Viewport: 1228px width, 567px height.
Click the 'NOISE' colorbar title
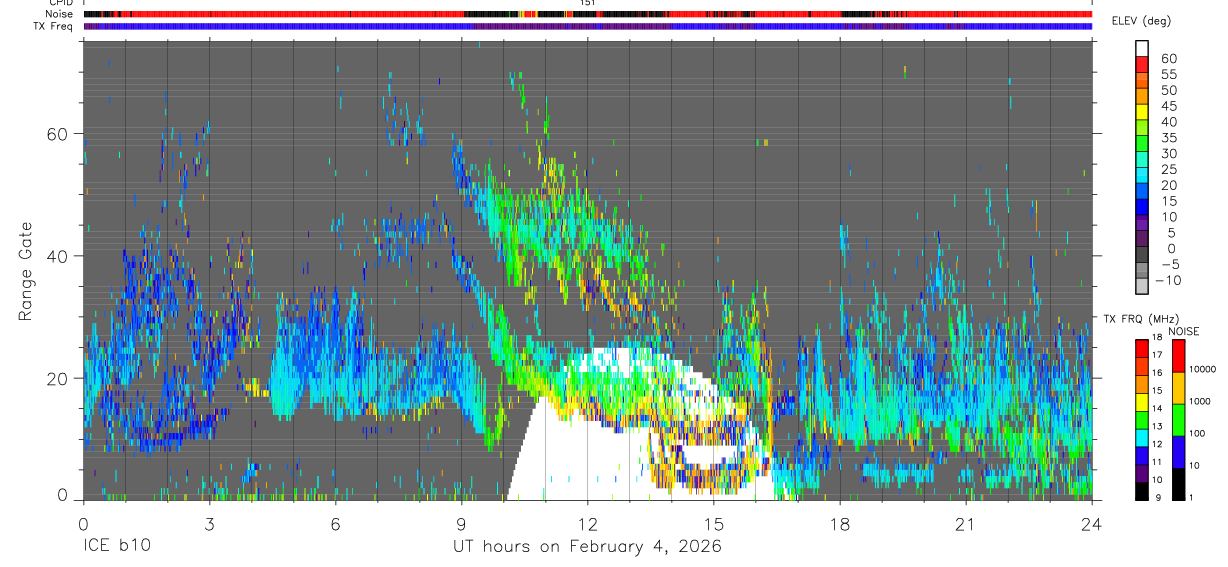1183,331
